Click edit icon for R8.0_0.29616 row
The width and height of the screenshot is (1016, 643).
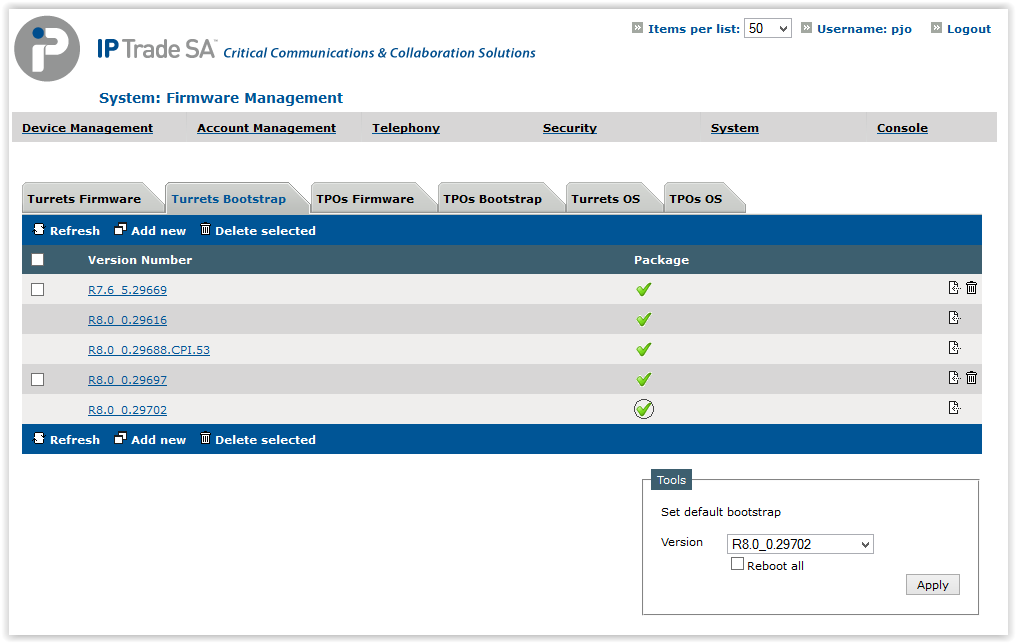click(954, 318)
